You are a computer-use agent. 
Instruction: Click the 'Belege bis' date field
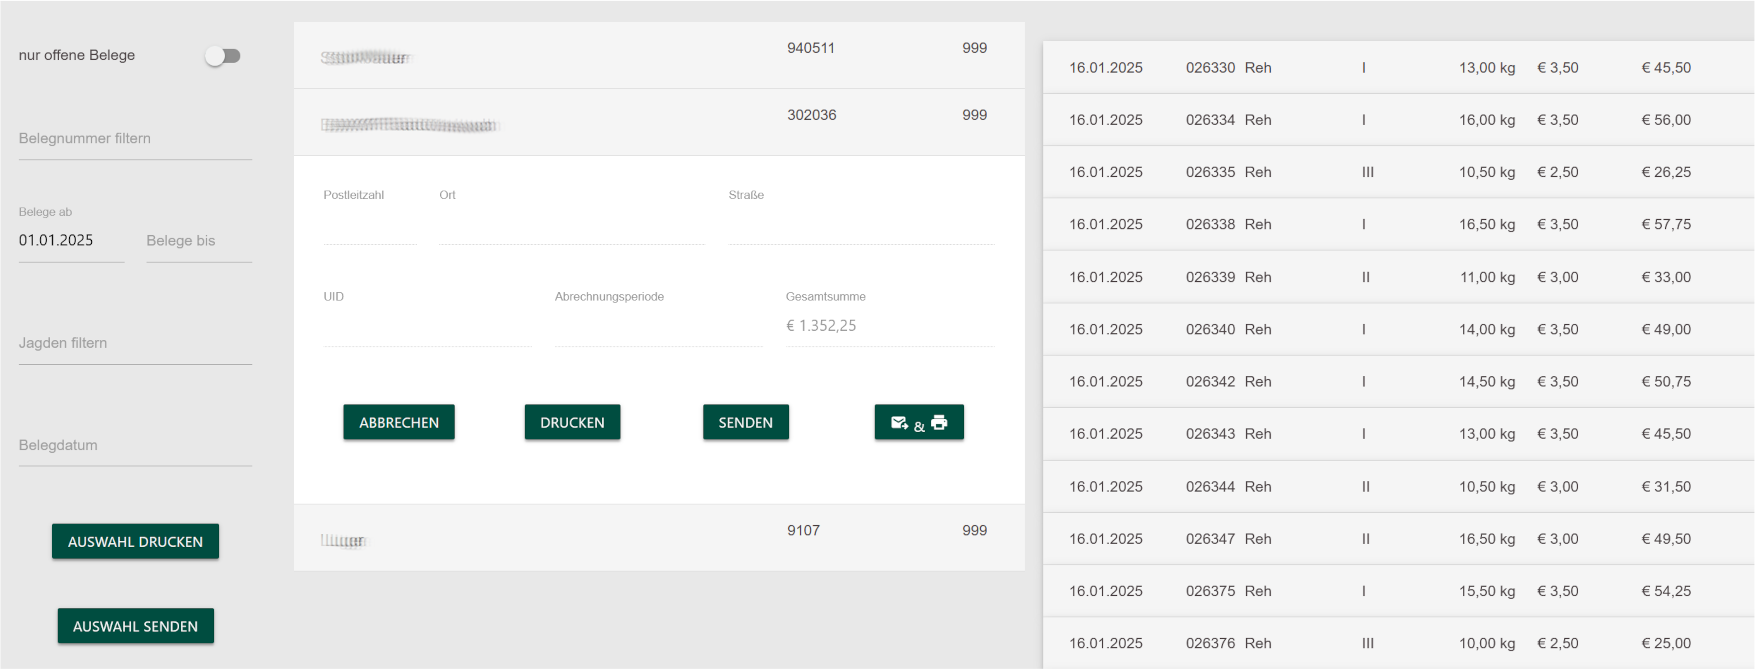(198, 241)
